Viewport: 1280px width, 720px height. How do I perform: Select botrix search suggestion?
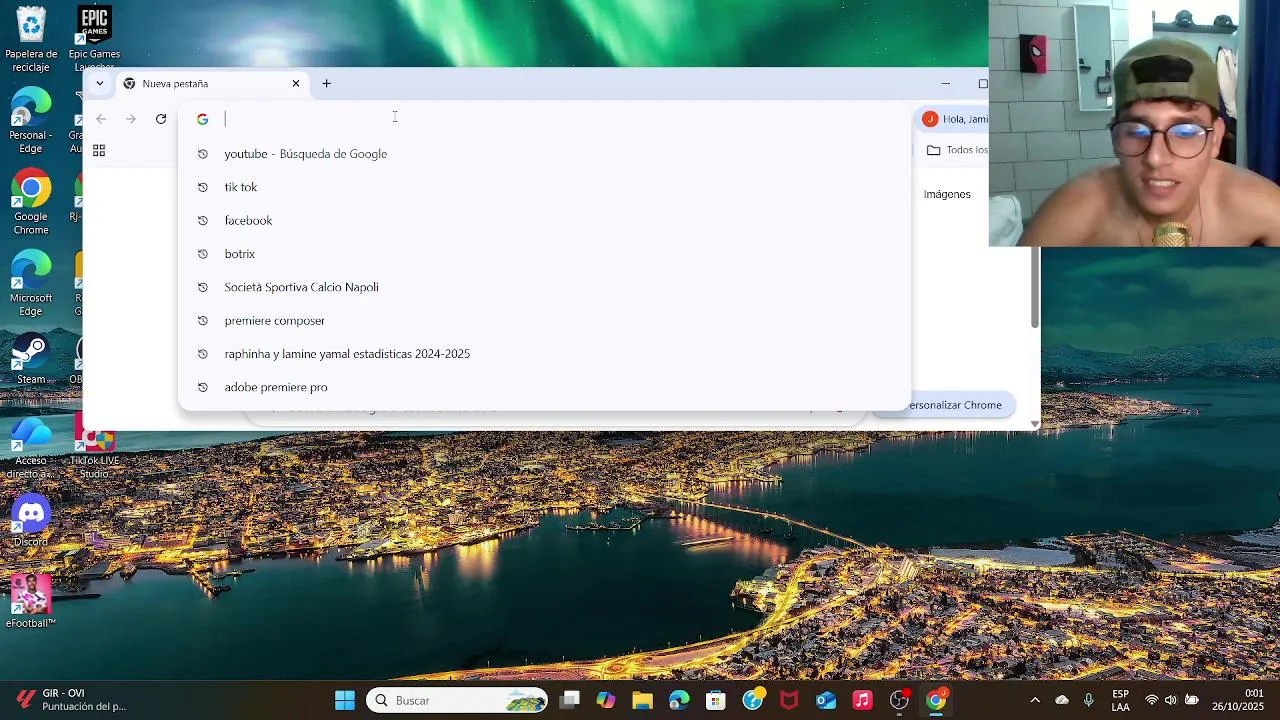pos(544,254)
